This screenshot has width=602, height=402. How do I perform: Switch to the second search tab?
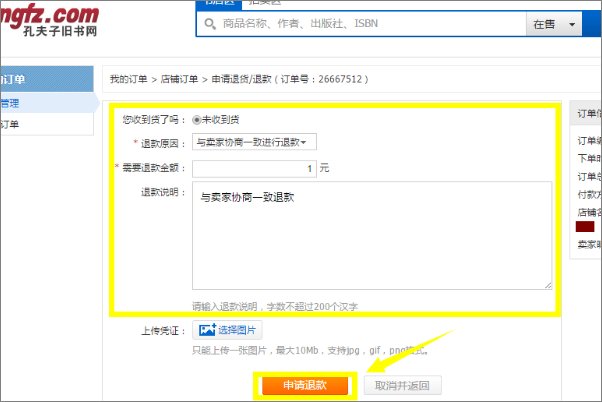pos(265,4)
